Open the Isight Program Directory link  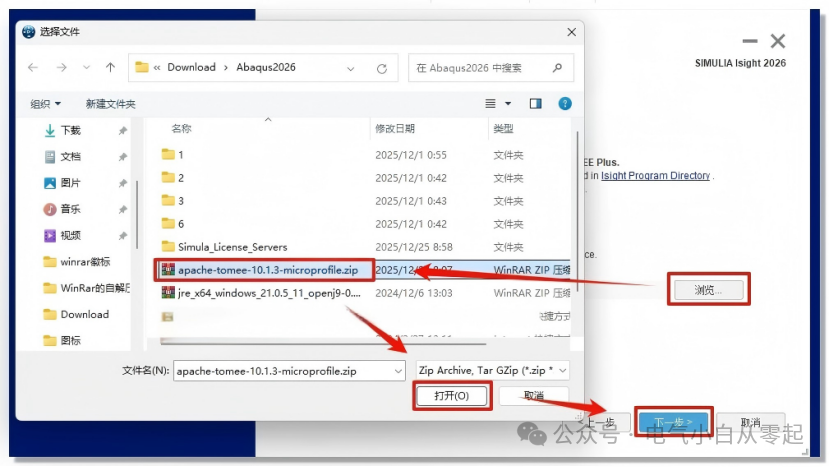(655, 175)
